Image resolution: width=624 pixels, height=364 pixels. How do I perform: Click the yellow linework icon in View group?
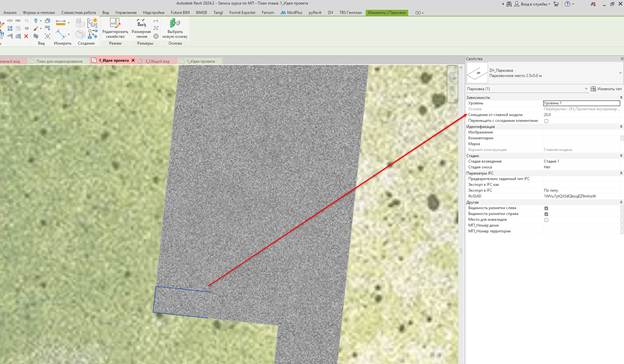tap(60, 23)
